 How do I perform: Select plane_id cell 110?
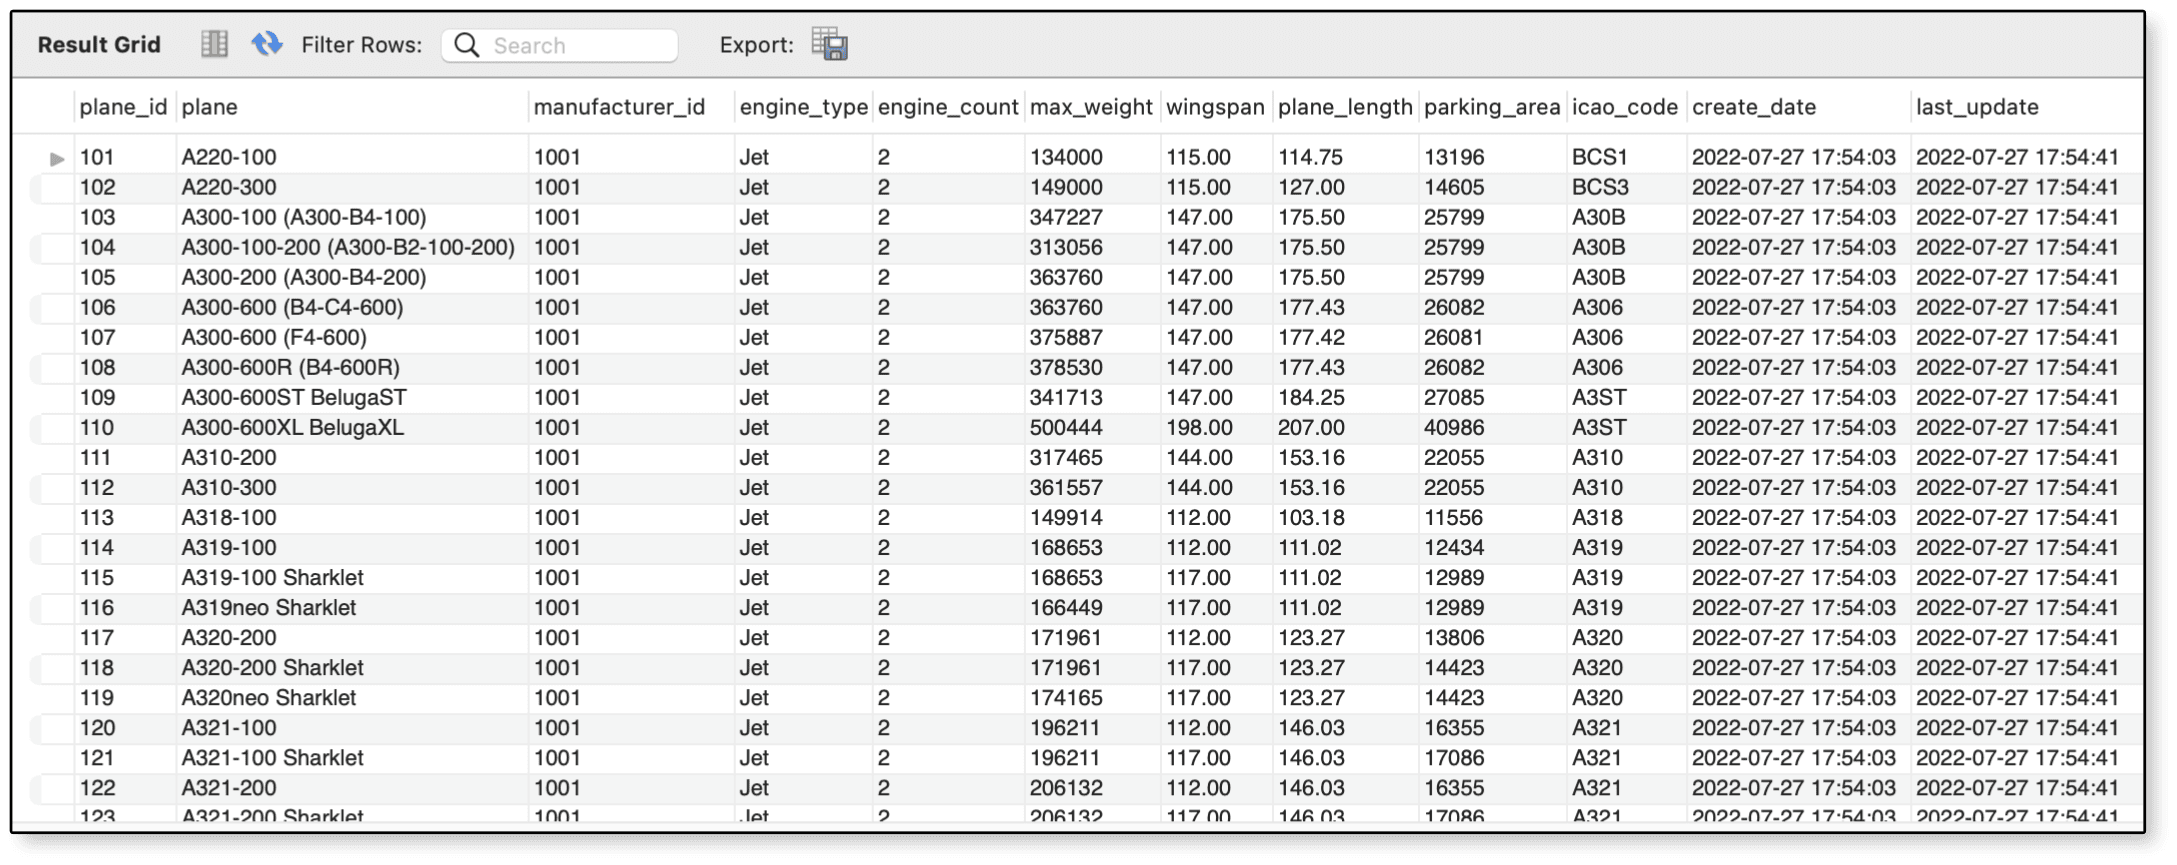[x=97, y=427]
